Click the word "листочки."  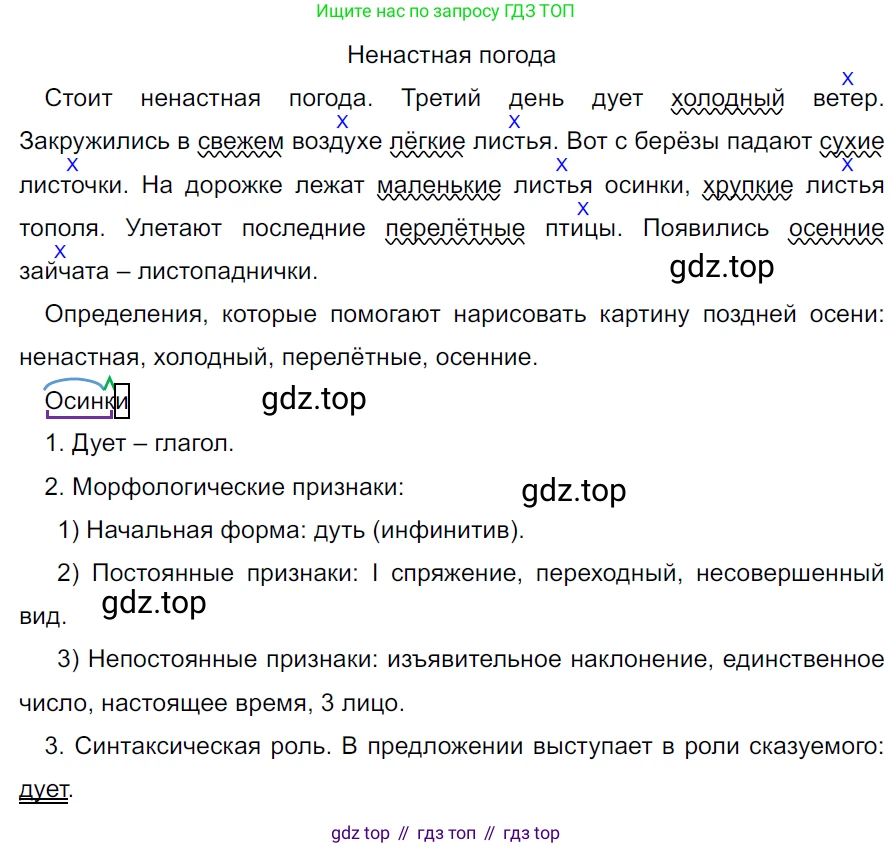75,185
